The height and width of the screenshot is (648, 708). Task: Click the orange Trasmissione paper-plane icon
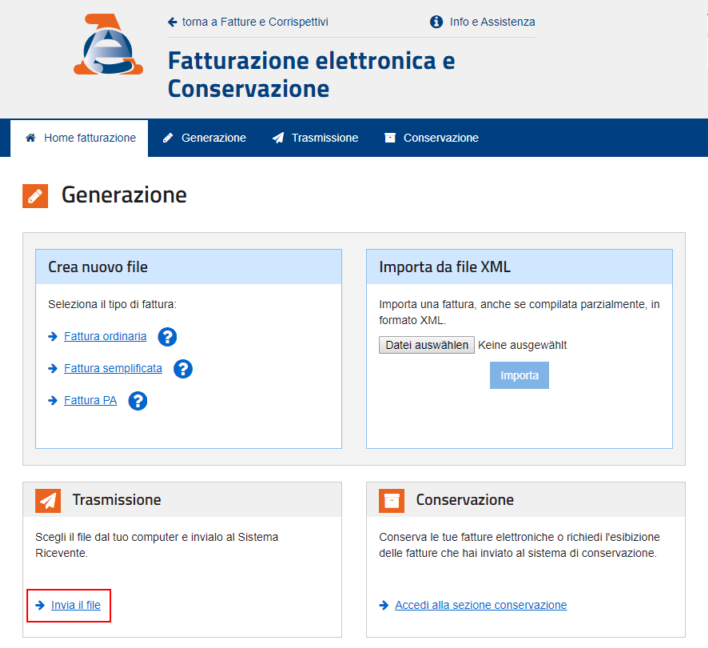[48, 500]
